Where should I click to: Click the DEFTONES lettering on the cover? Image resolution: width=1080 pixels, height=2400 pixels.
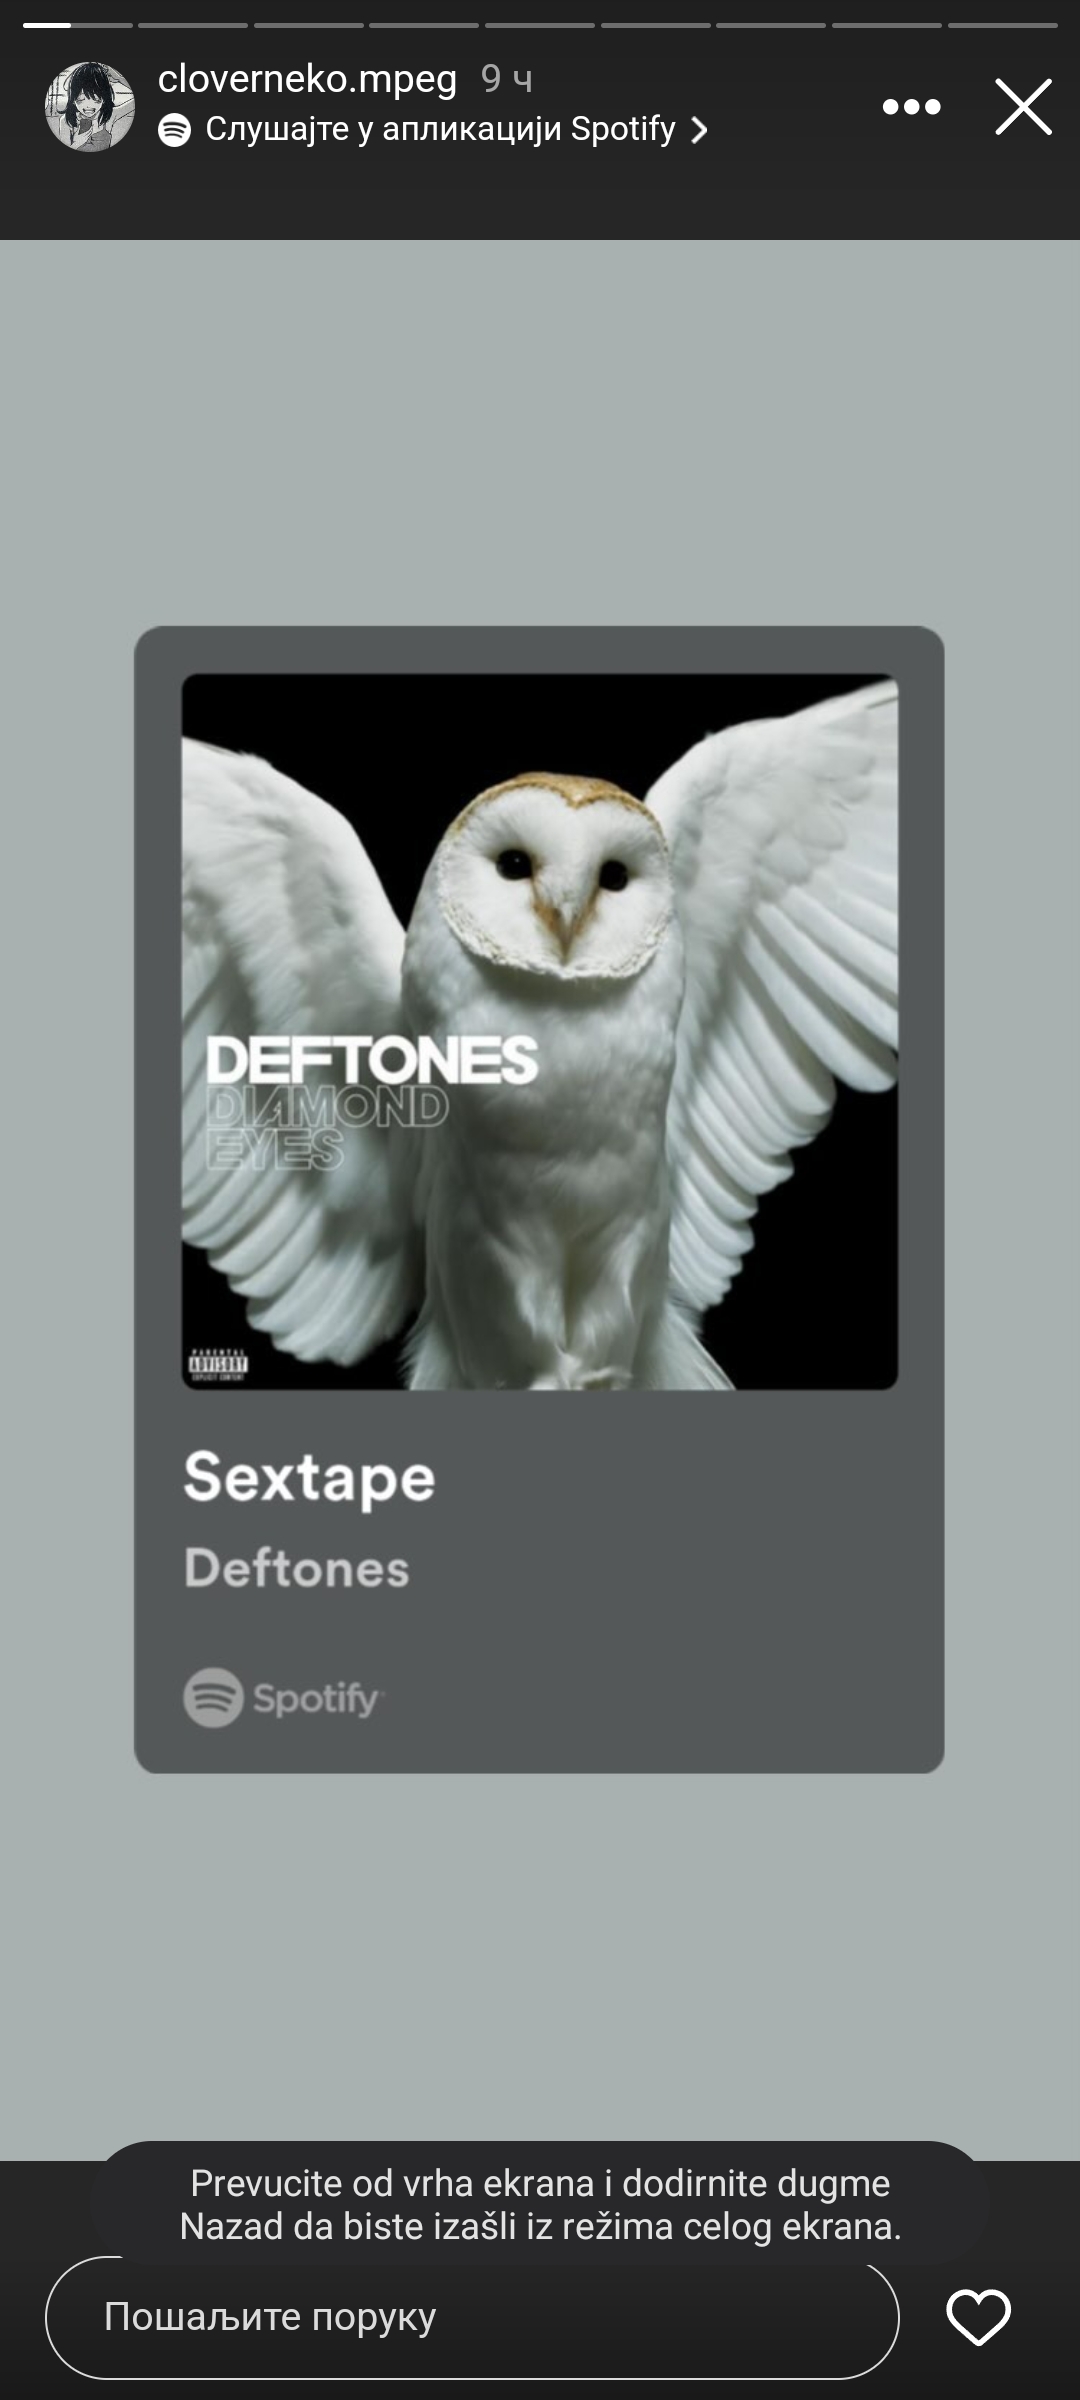(x=372, y=1060)
